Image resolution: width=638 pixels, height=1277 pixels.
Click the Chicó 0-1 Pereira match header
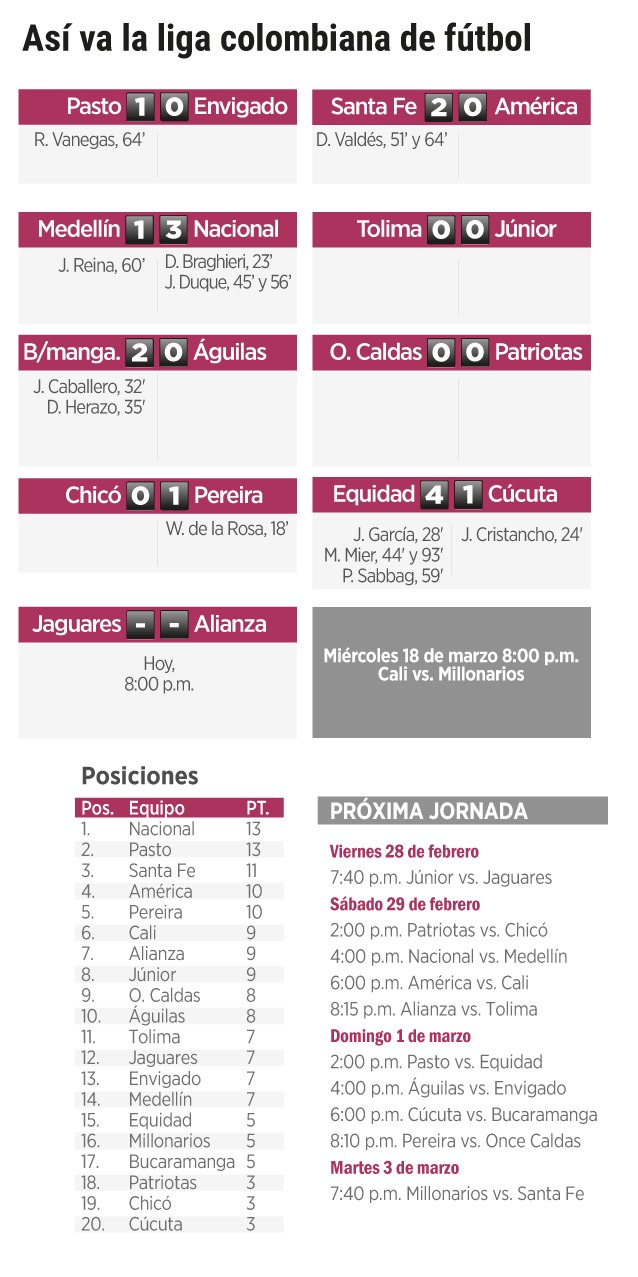pos(157,495)
